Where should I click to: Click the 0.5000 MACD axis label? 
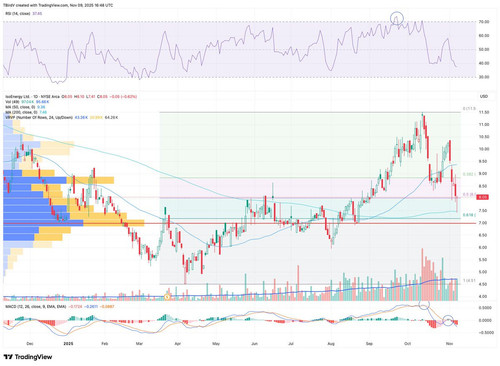485,308
